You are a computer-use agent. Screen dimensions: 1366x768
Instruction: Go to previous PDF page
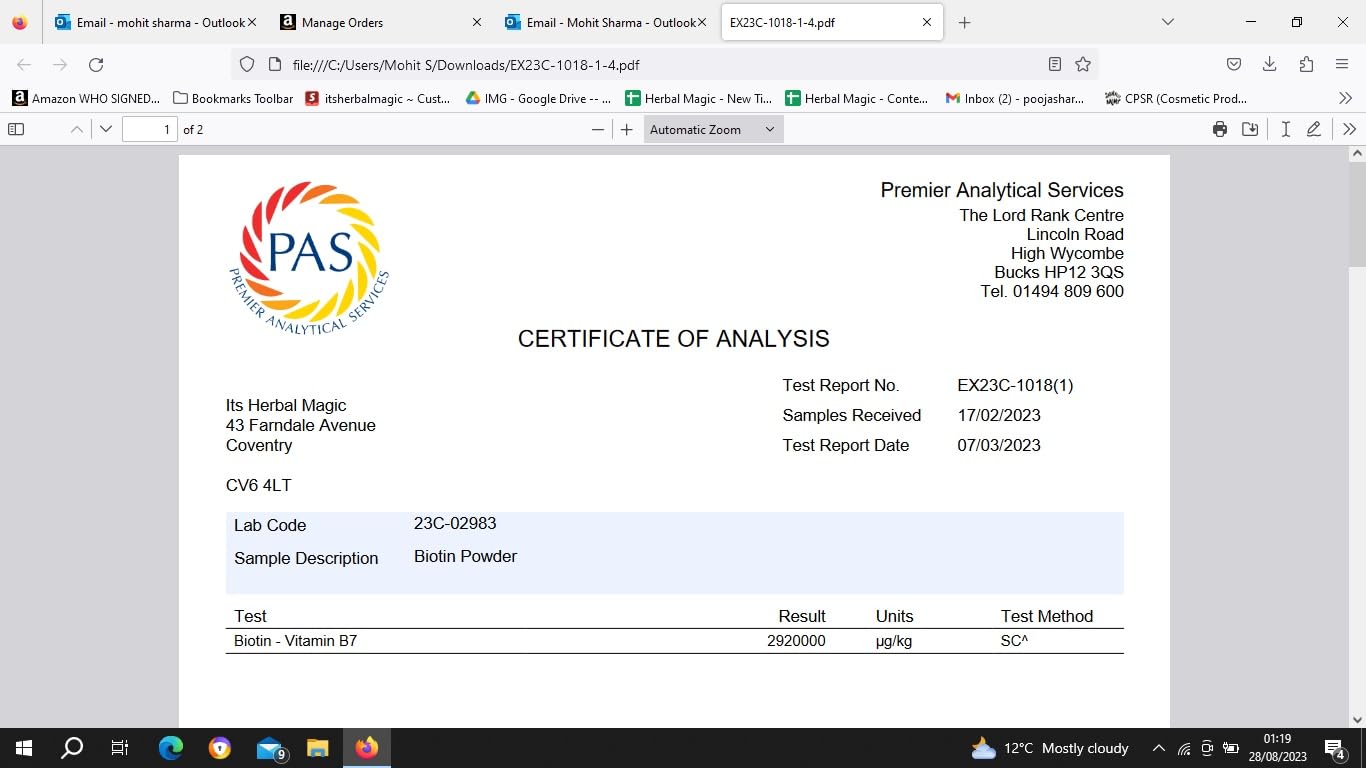(77, 129)
